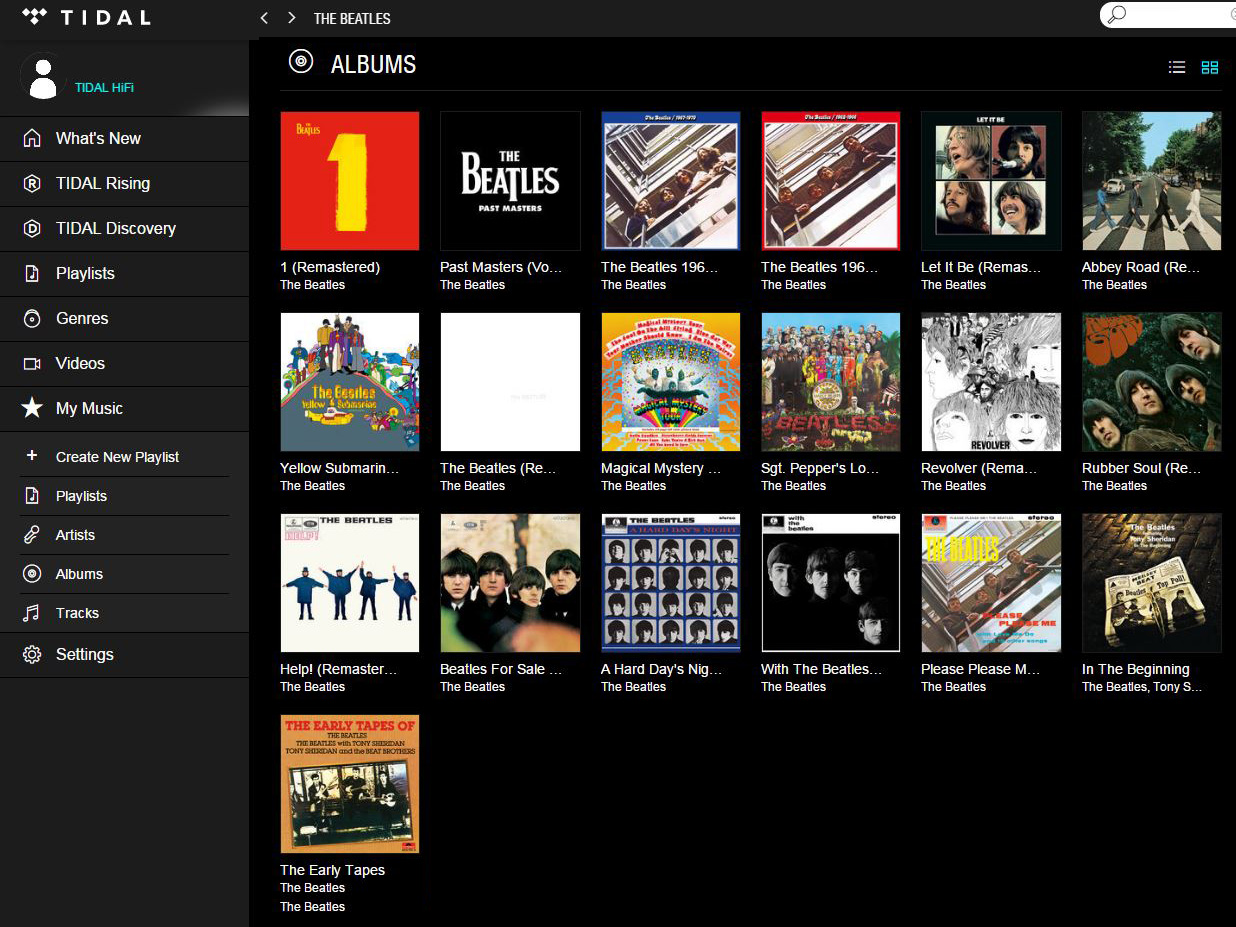Click the Videos camera icon
Viewport: 1236px width, 927px height.
[x=32, y=363]
